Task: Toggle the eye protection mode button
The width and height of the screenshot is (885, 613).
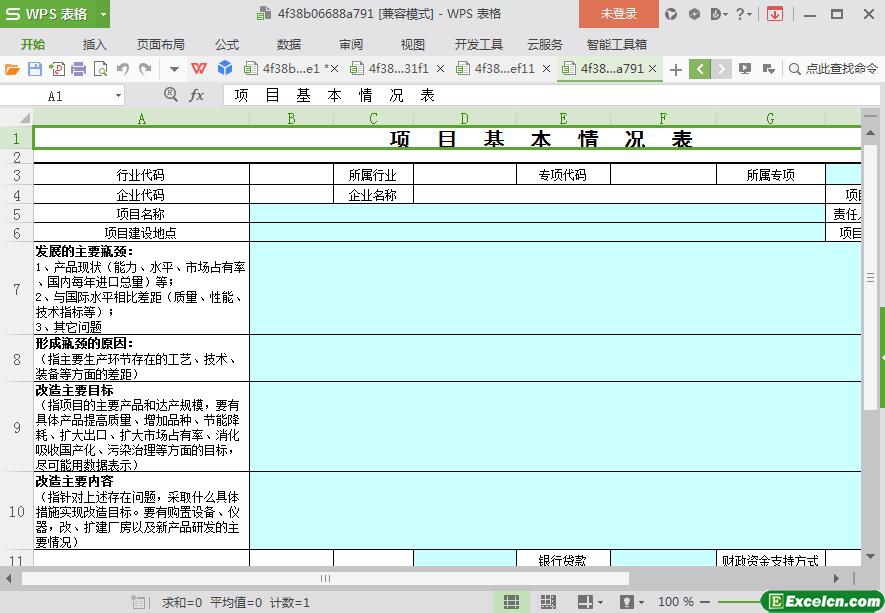Action: point(627,602)
